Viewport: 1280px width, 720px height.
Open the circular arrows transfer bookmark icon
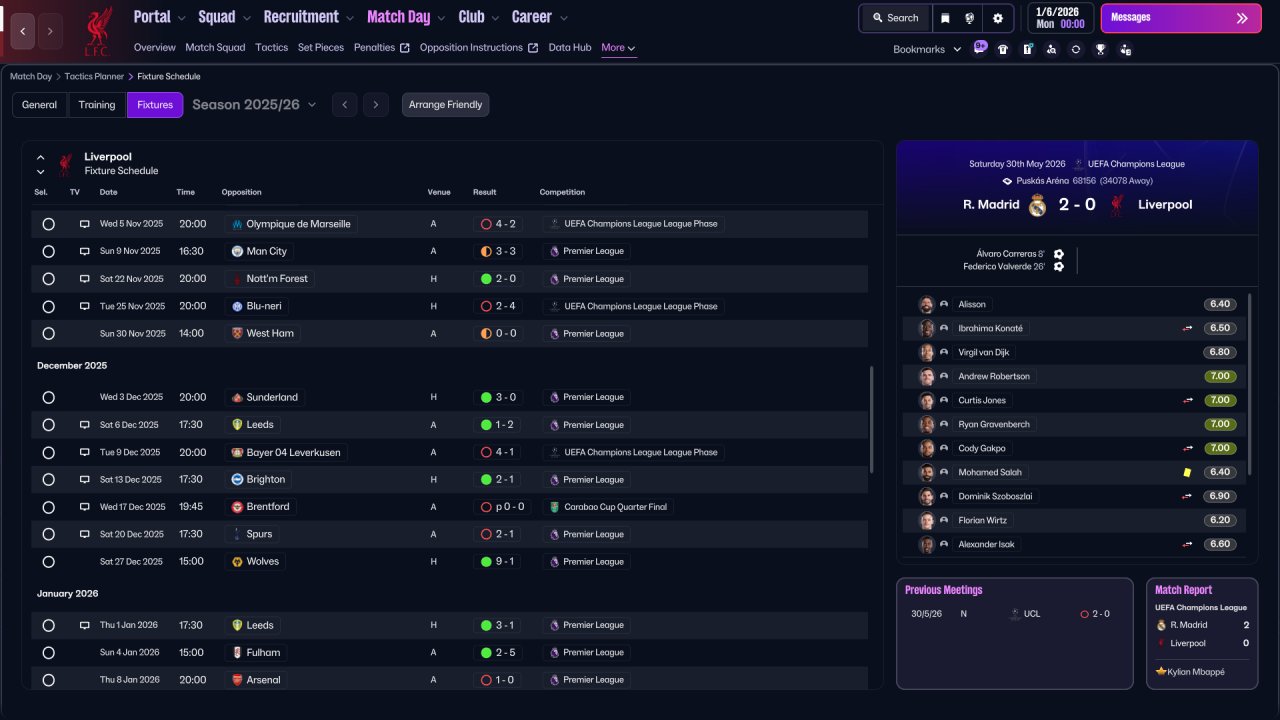pos(1076,49)
